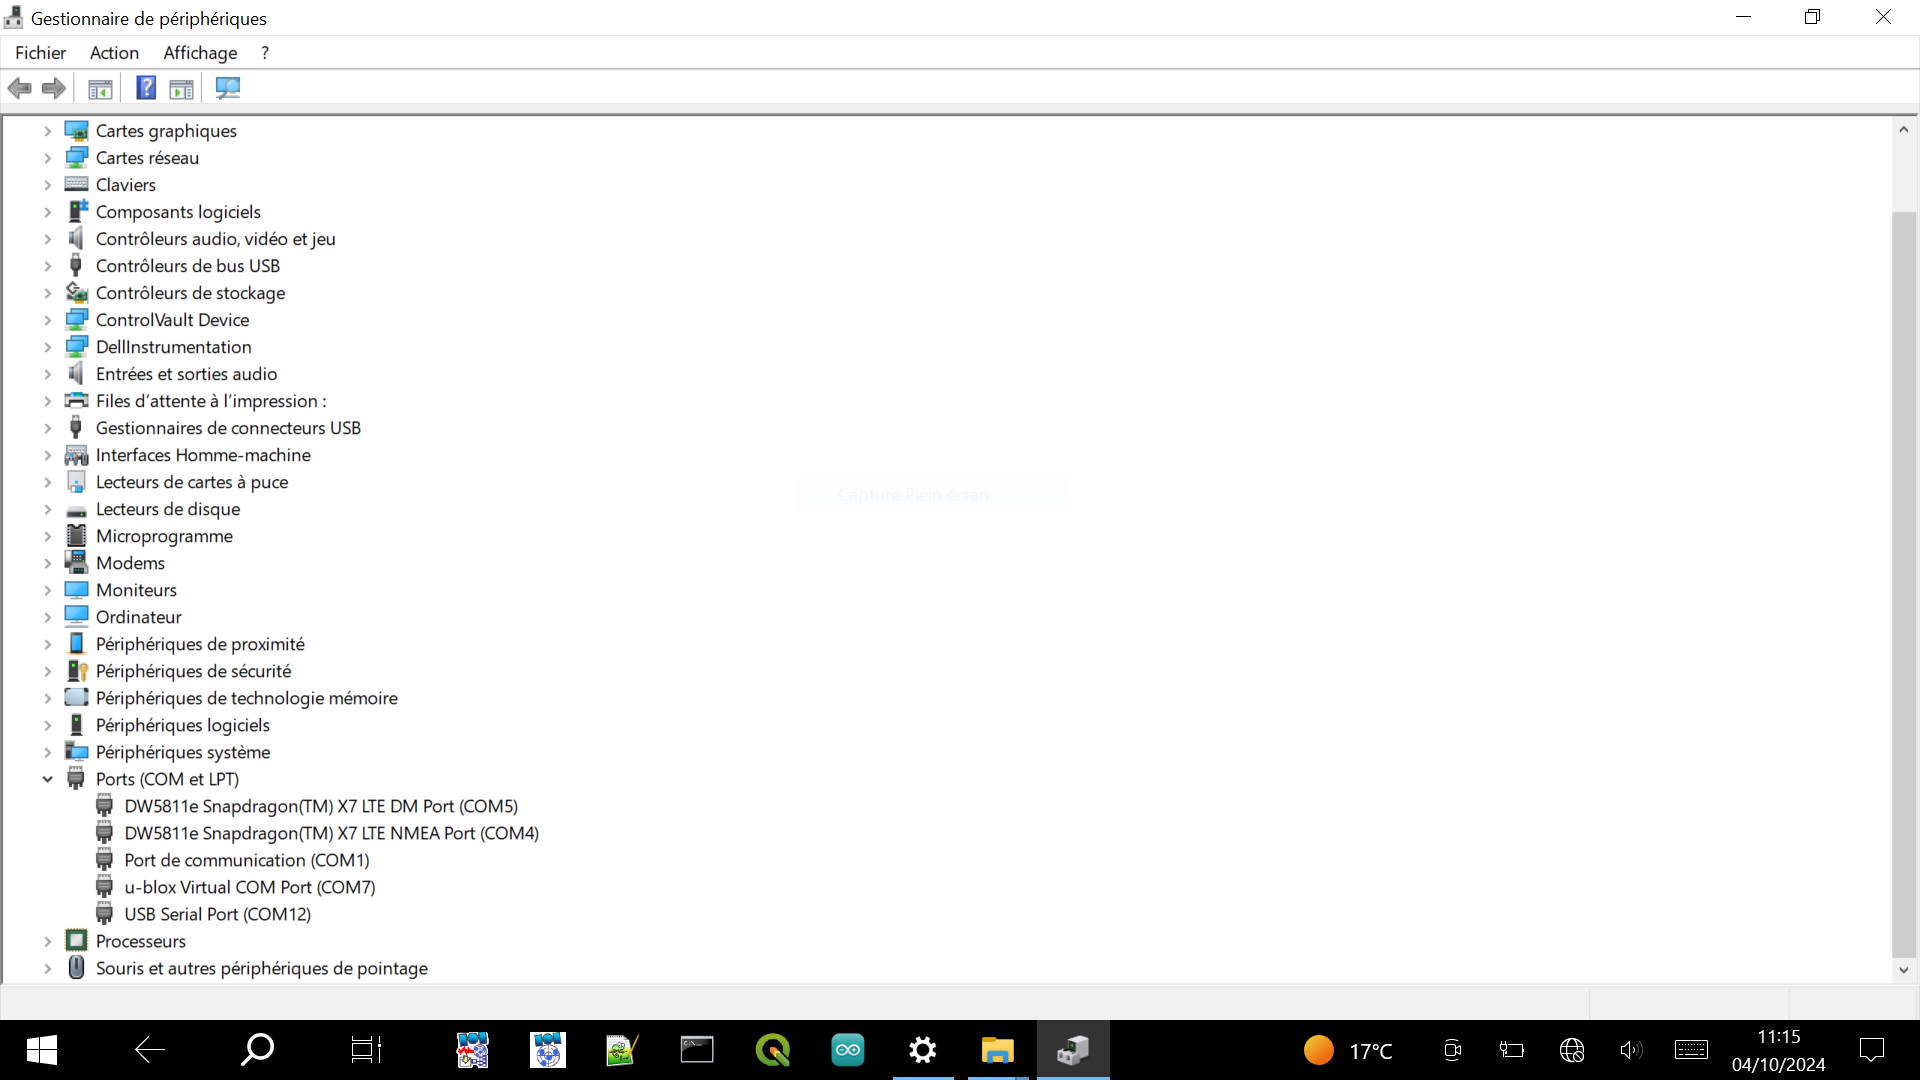Open Arduino IDE from the taskbar

click(x=848, y=1050)
